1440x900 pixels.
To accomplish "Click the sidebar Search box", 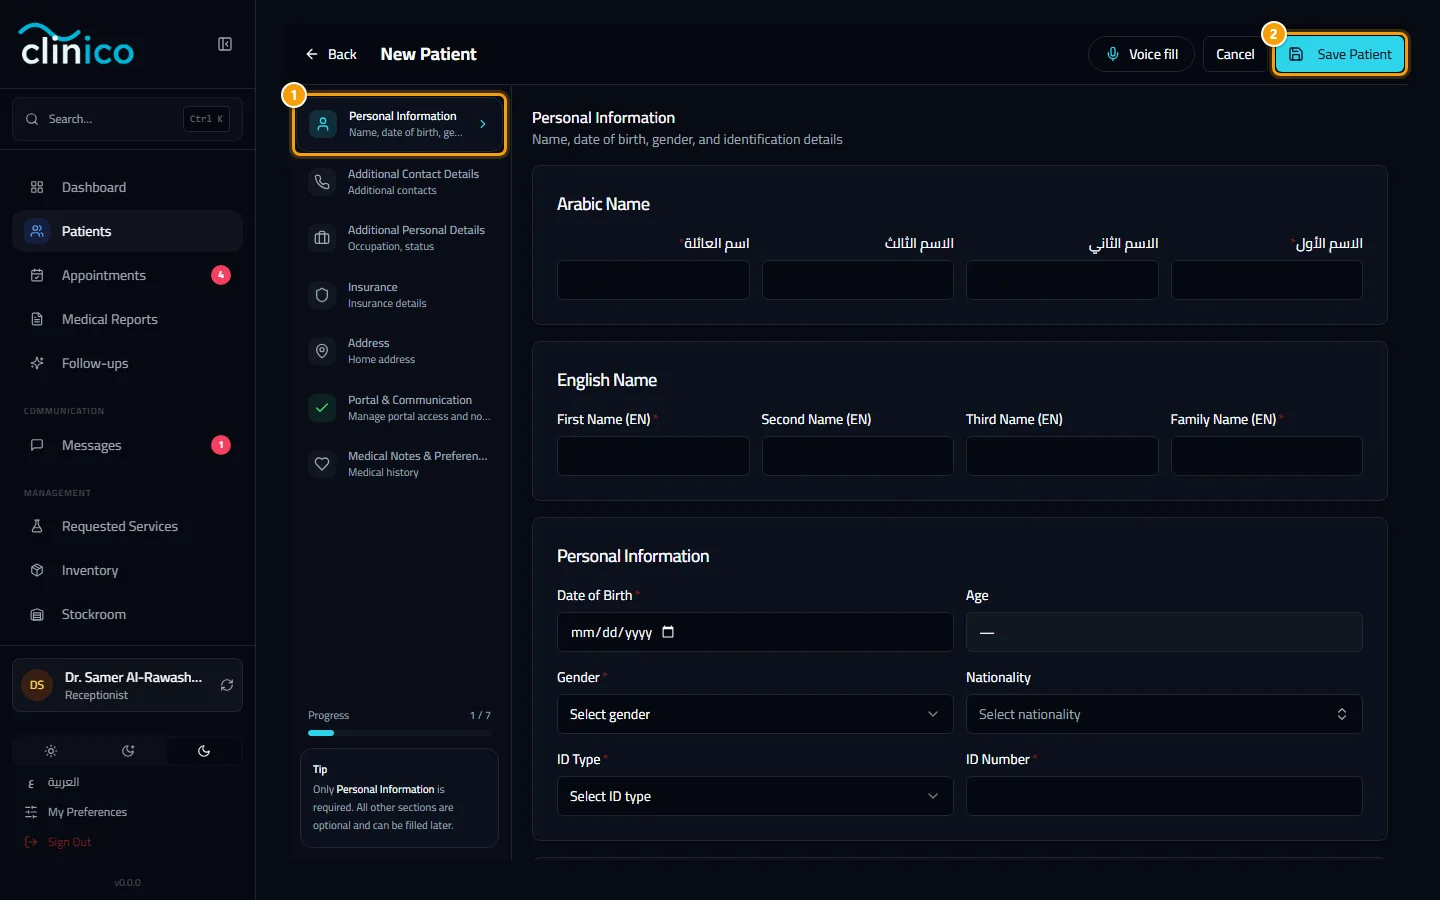I will [x=127, y=119].
